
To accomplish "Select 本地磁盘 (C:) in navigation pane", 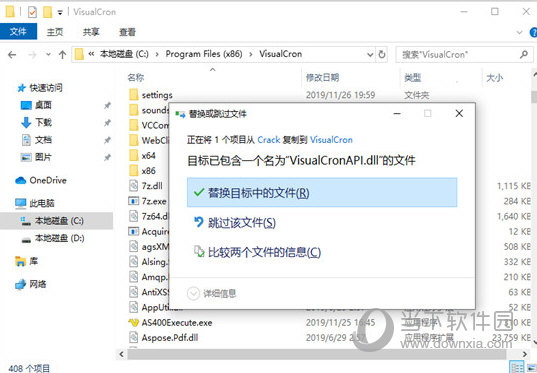I will pos(57,221).
